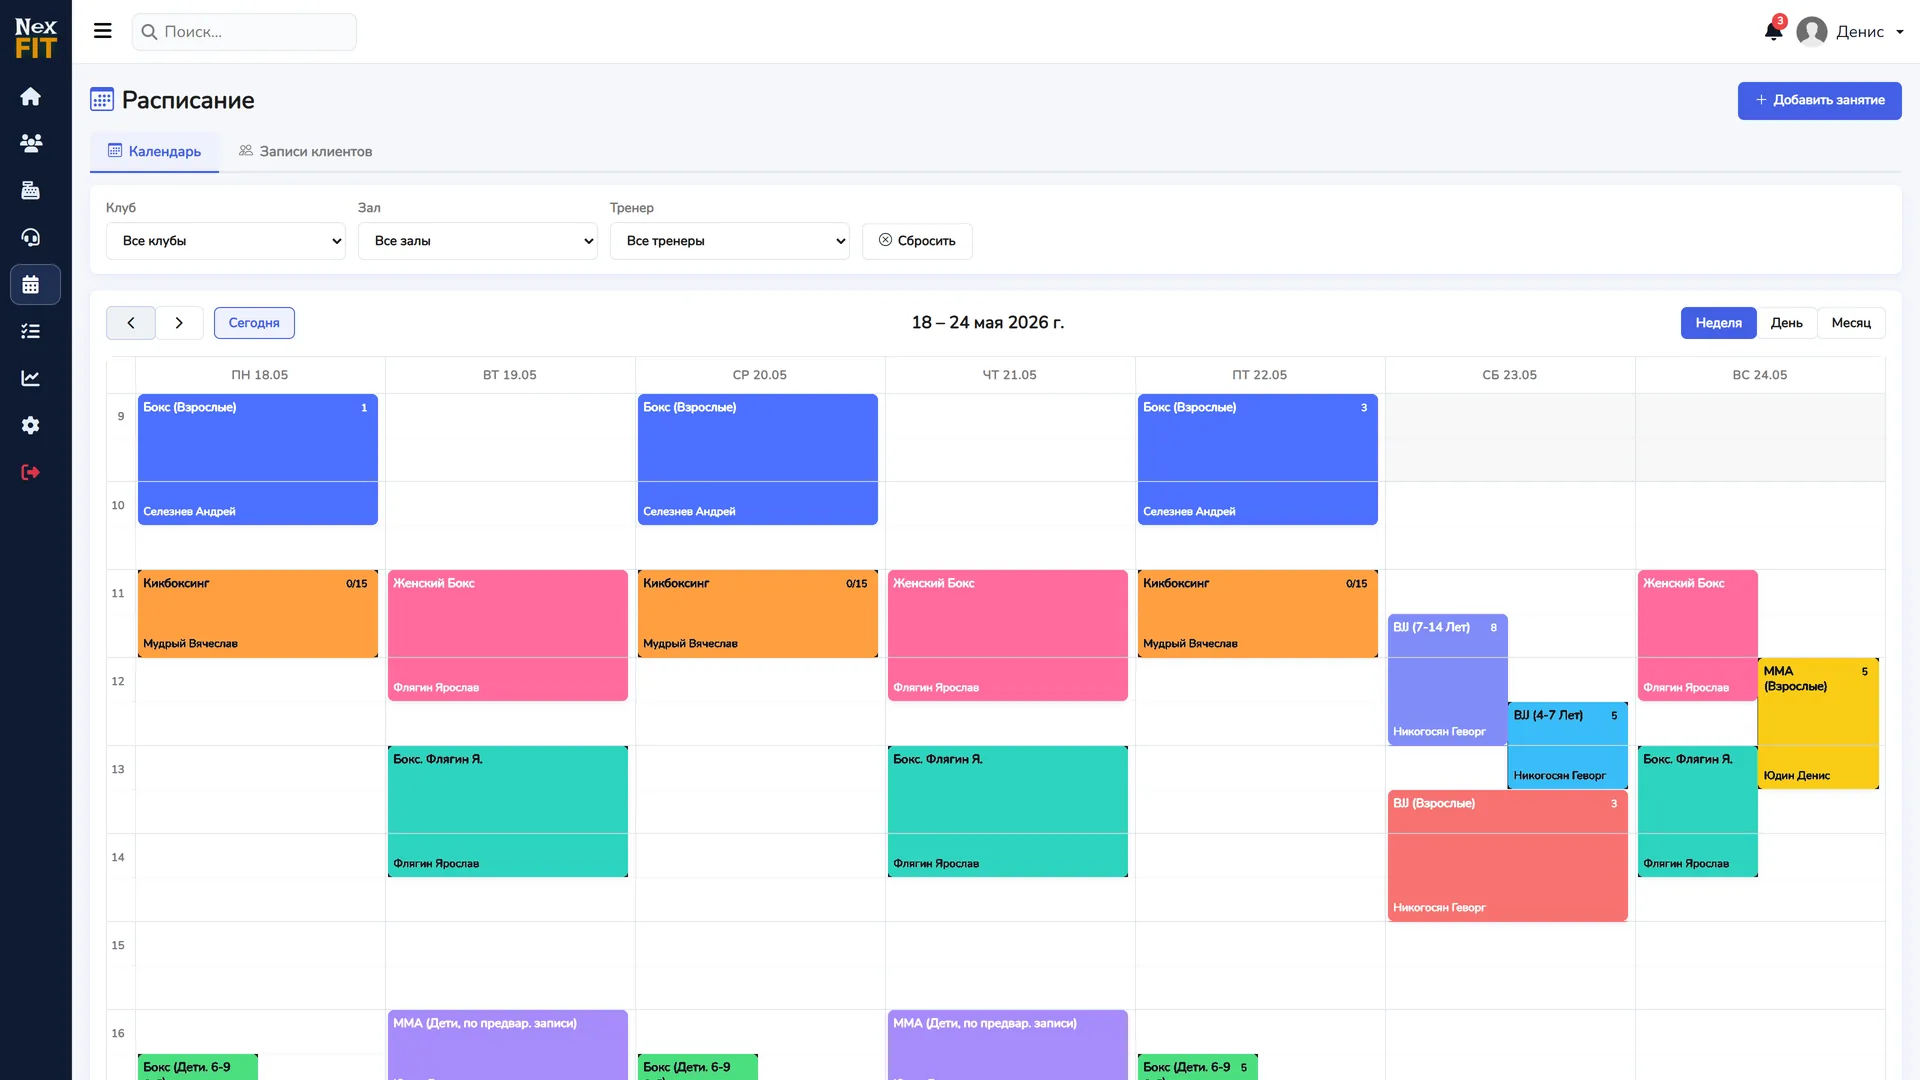Switch to the Записи клиентов tab

[305, 152]
